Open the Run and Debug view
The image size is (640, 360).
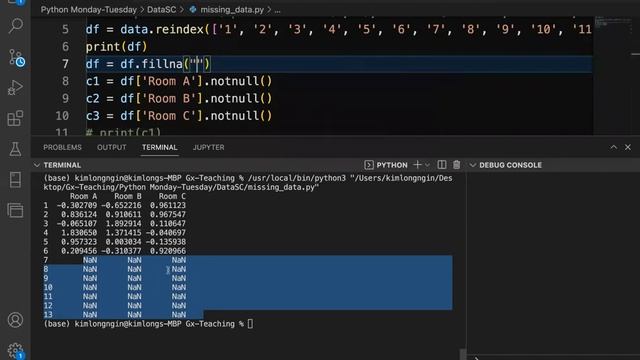tap(15, 87)
